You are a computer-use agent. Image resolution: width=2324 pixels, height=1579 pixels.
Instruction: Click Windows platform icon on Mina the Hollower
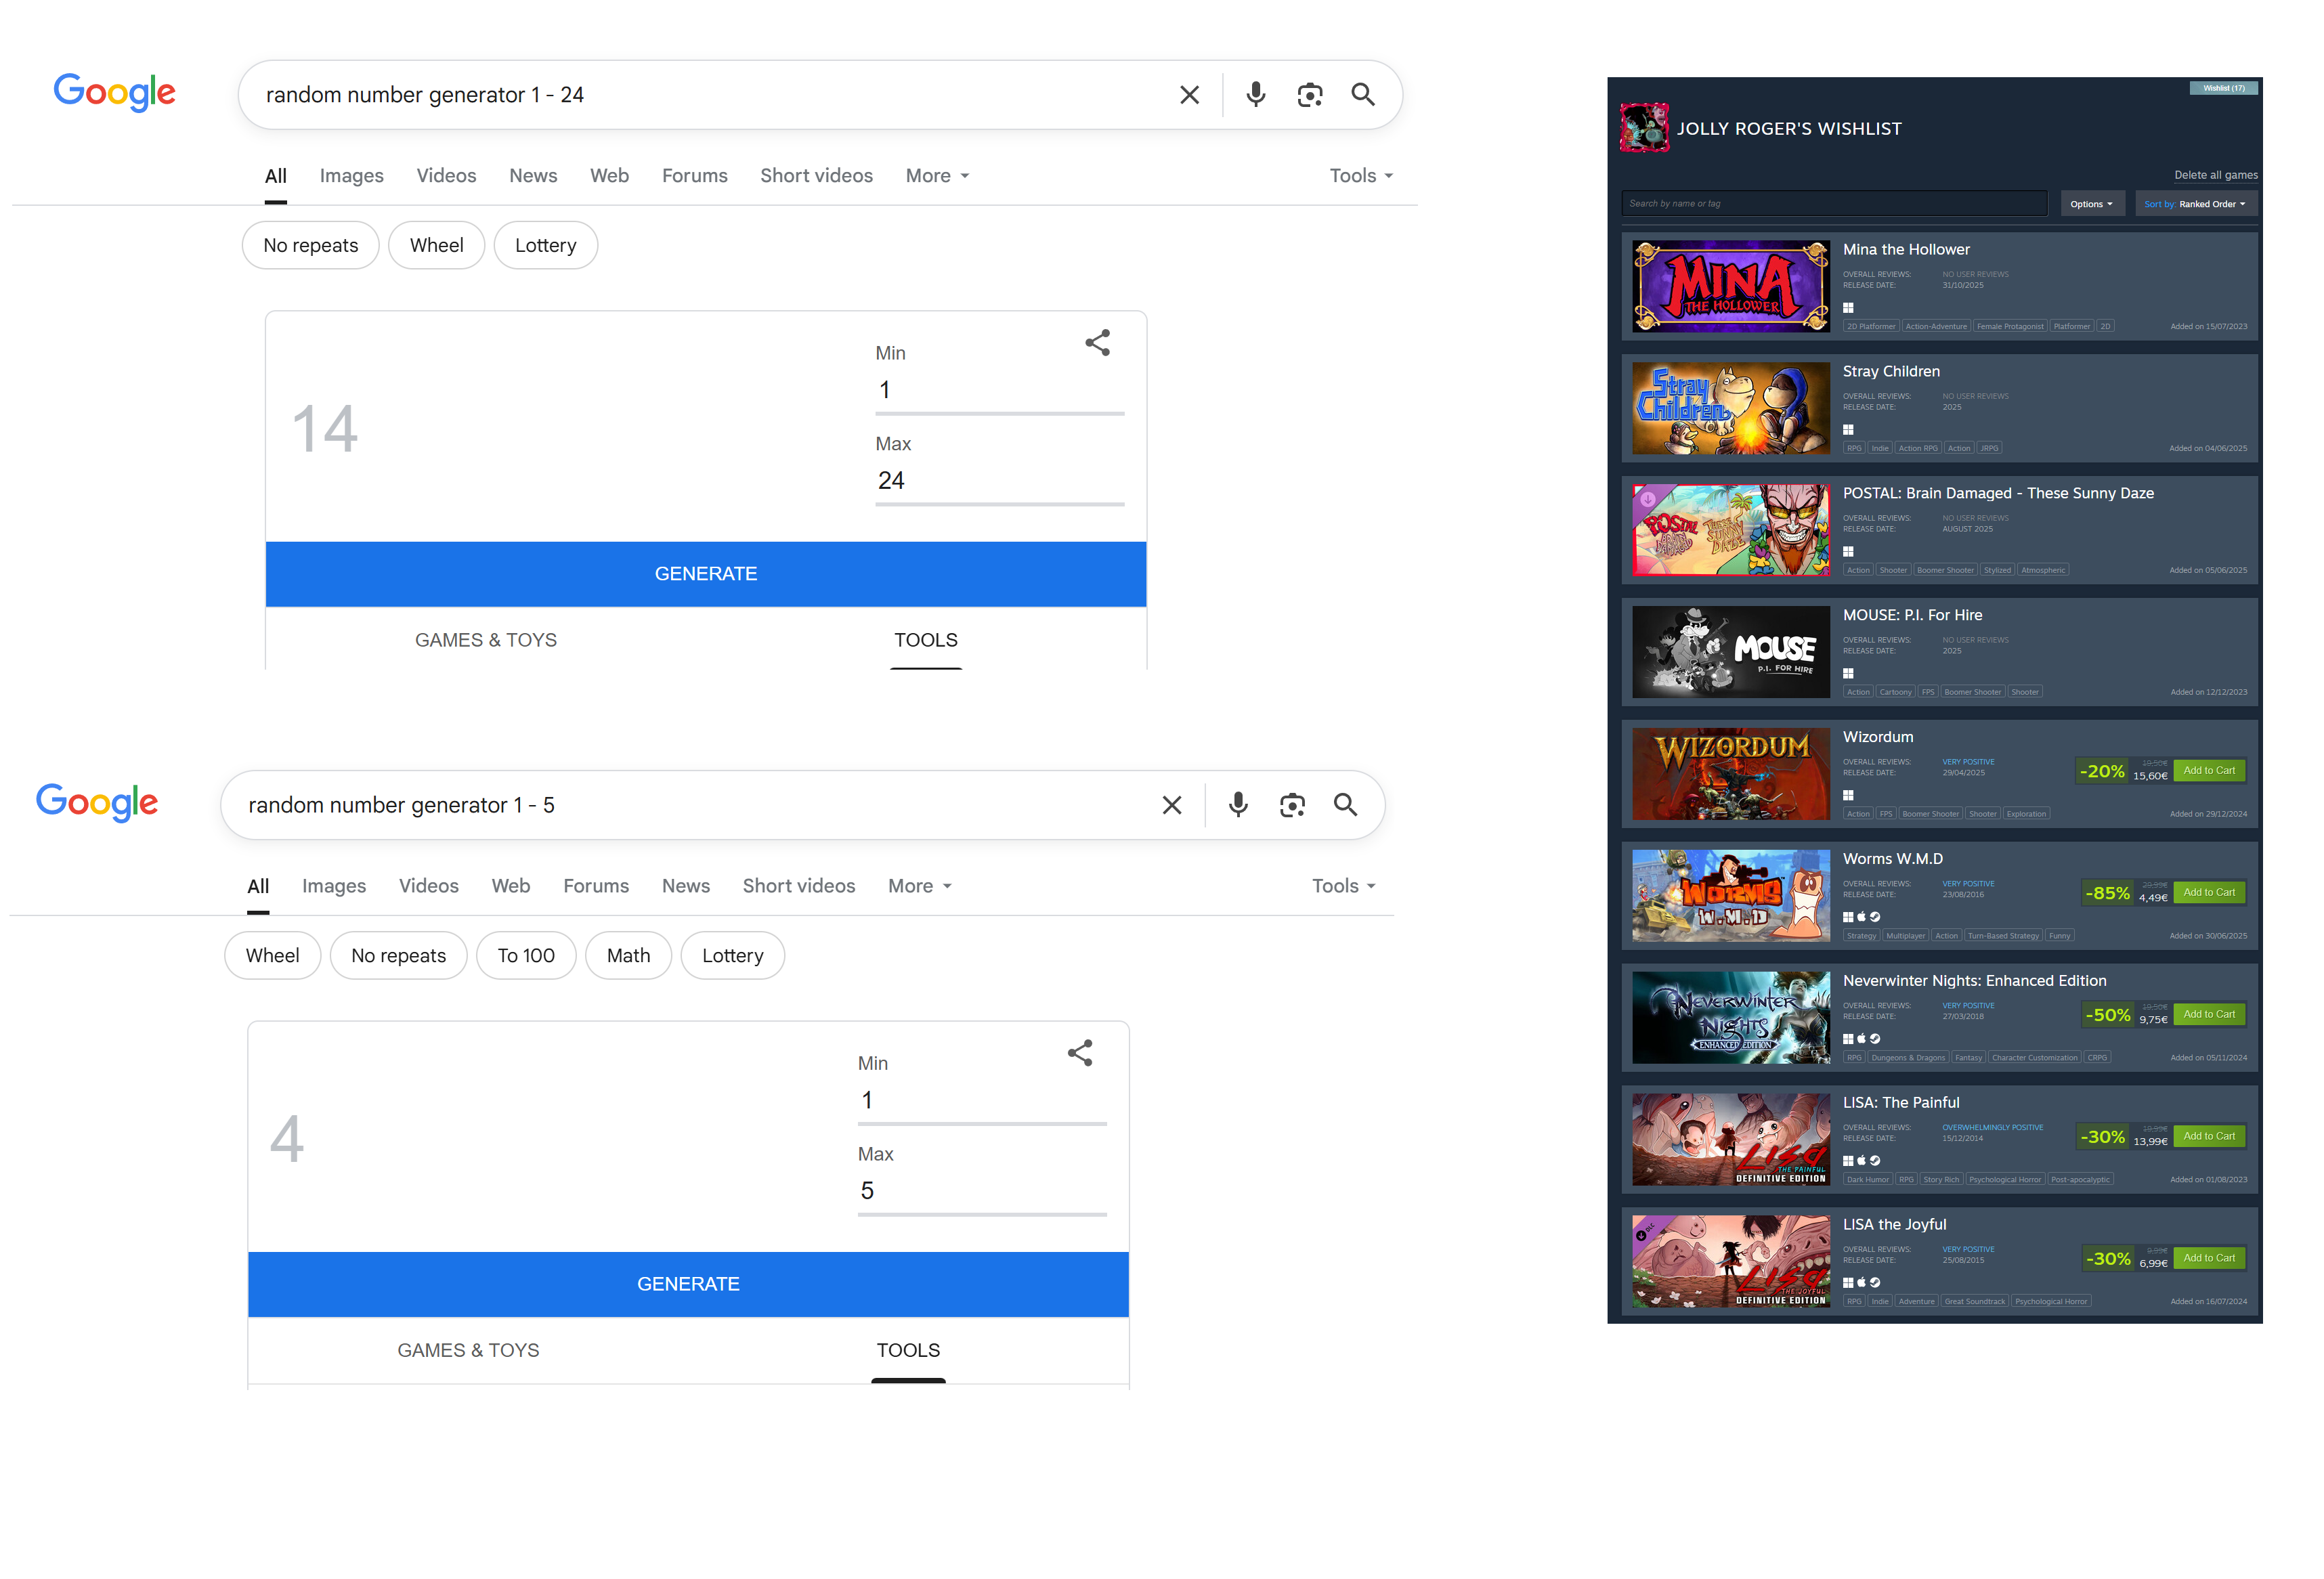pos(1848,308)
